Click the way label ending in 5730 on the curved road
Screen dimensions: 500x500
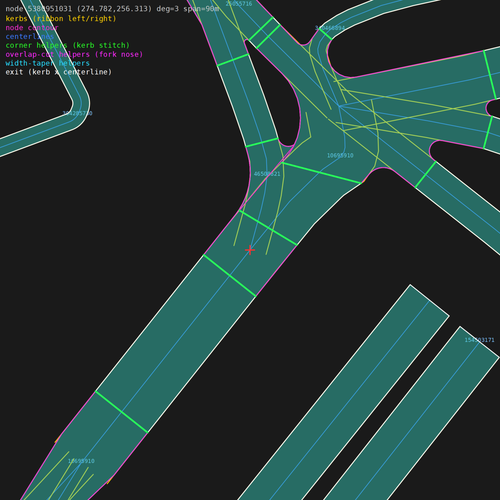(x=78, y=113)
